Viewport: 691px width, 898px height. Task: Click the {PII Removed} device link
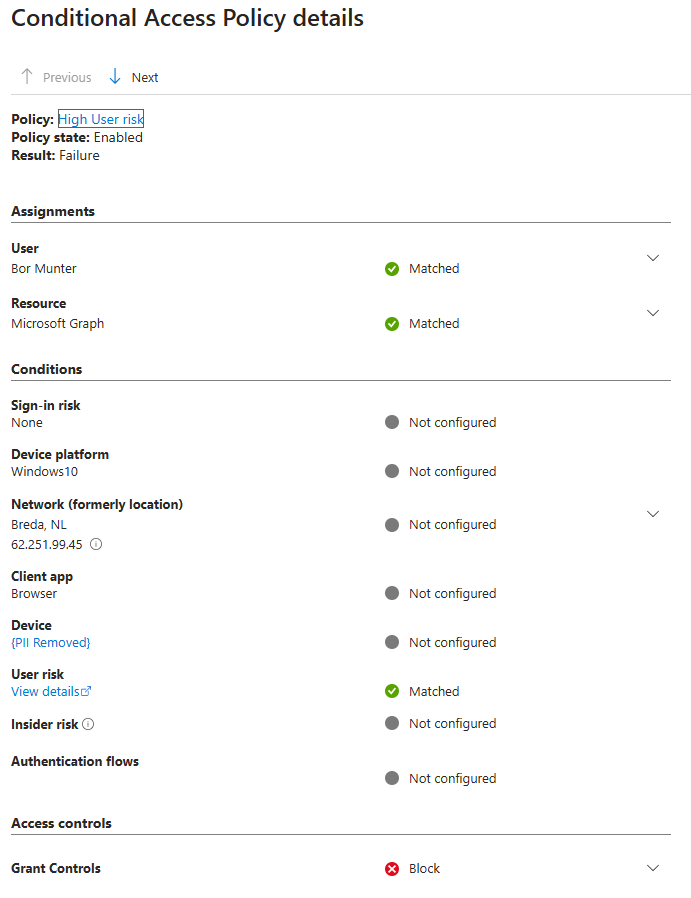pyautogui.click(x=50, y=643)
